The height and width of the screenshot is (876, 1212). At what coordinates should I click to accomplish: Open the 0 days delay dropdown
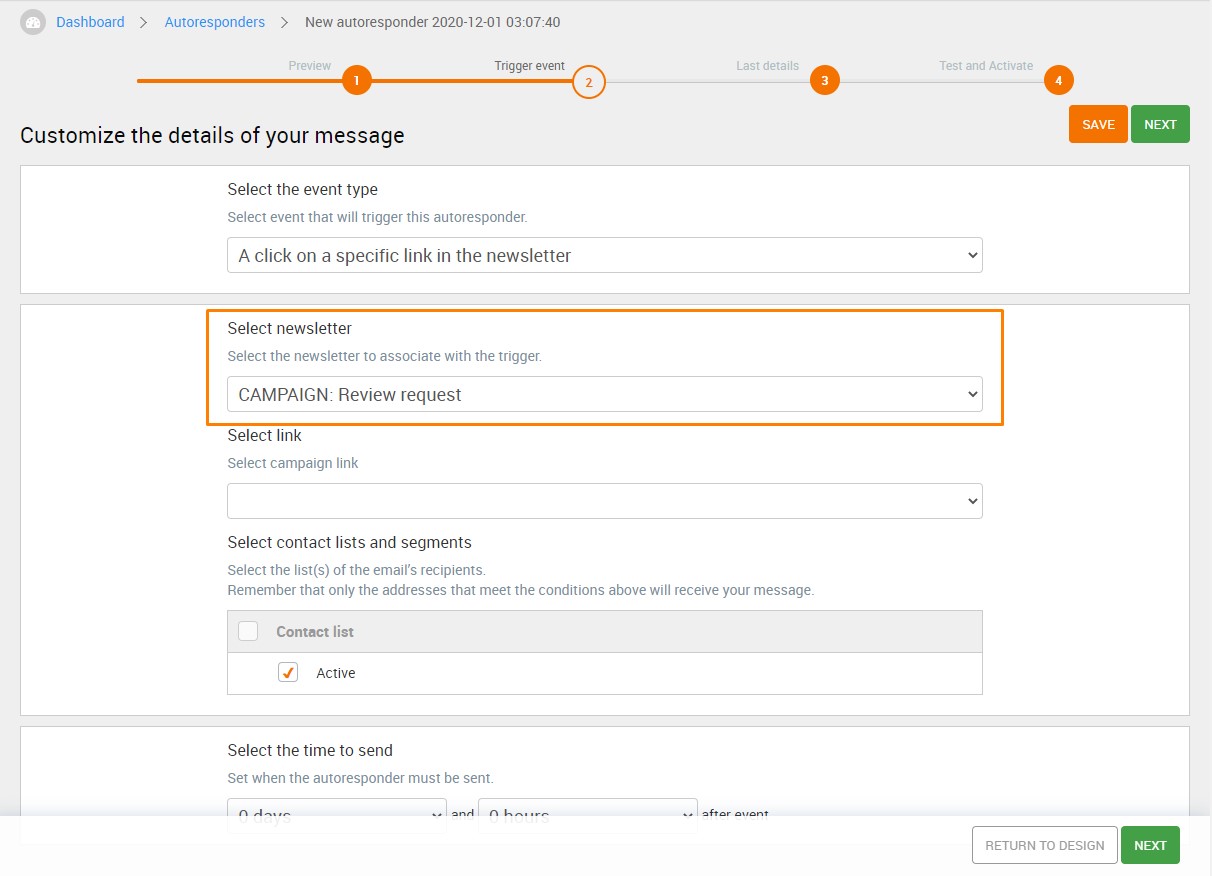pos(337,815)
